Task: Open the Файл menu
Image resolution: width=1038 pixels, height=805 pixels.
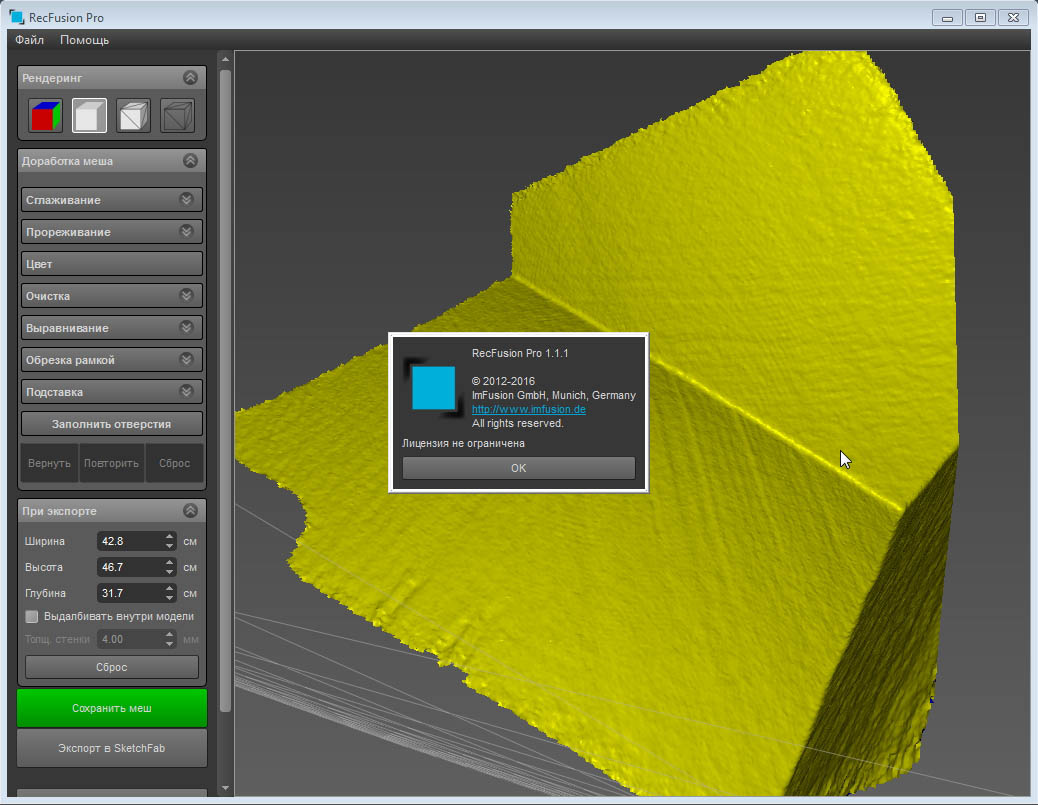Action: point(30,40)
